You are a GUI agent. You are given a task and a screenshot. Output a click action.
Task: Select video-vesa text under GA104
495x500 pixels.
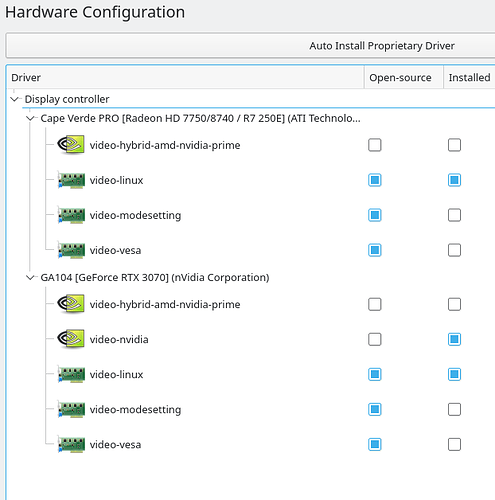115,445
